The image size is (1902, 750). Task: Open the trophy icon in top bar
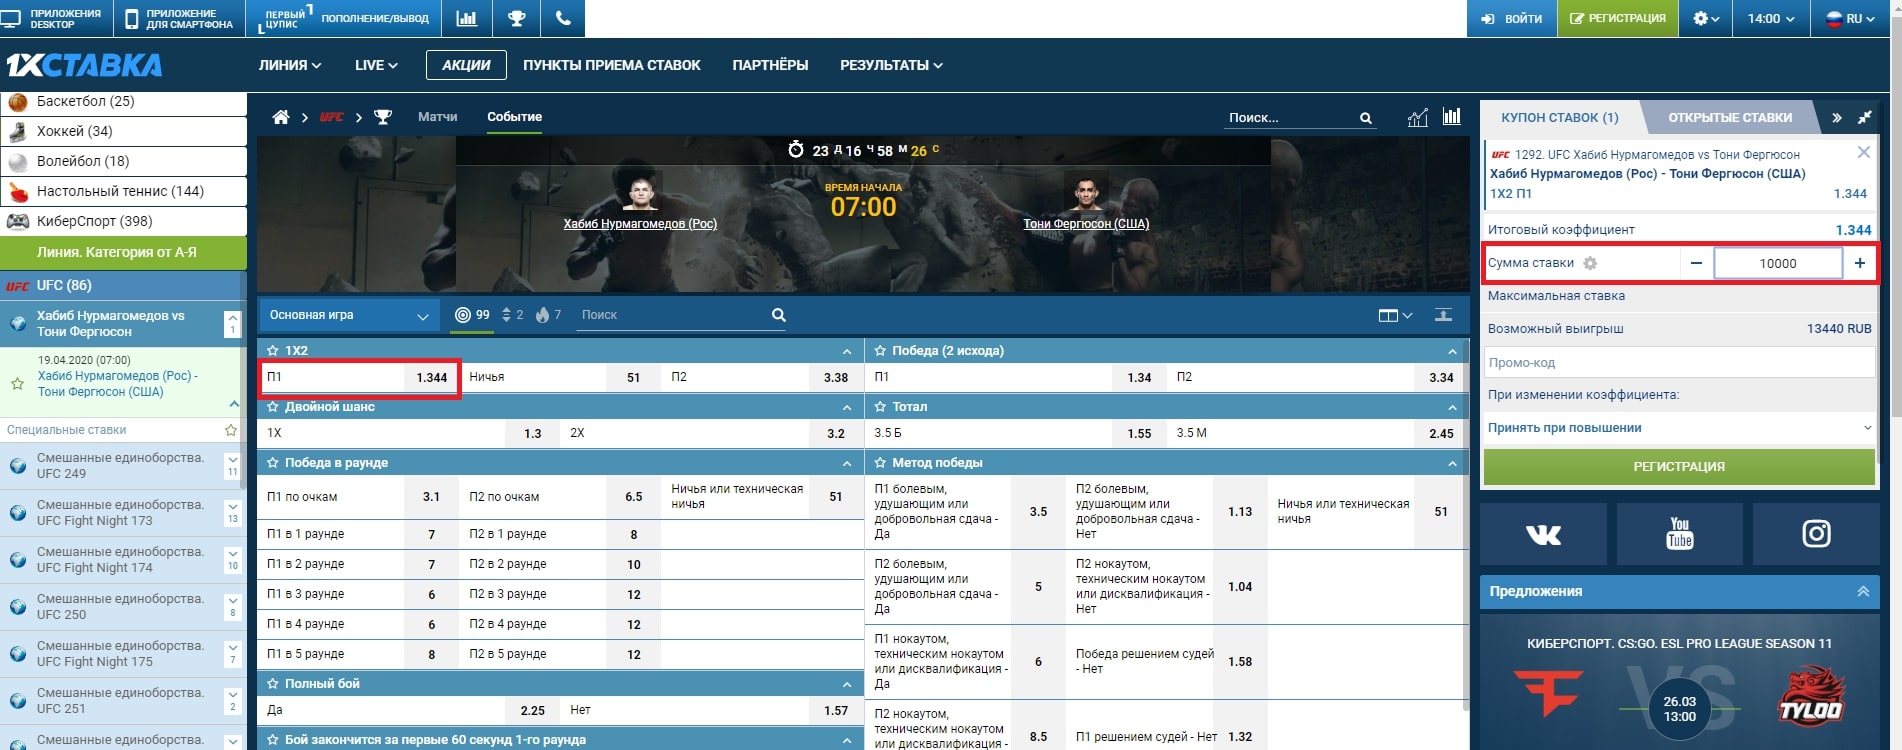click(516, 19)
